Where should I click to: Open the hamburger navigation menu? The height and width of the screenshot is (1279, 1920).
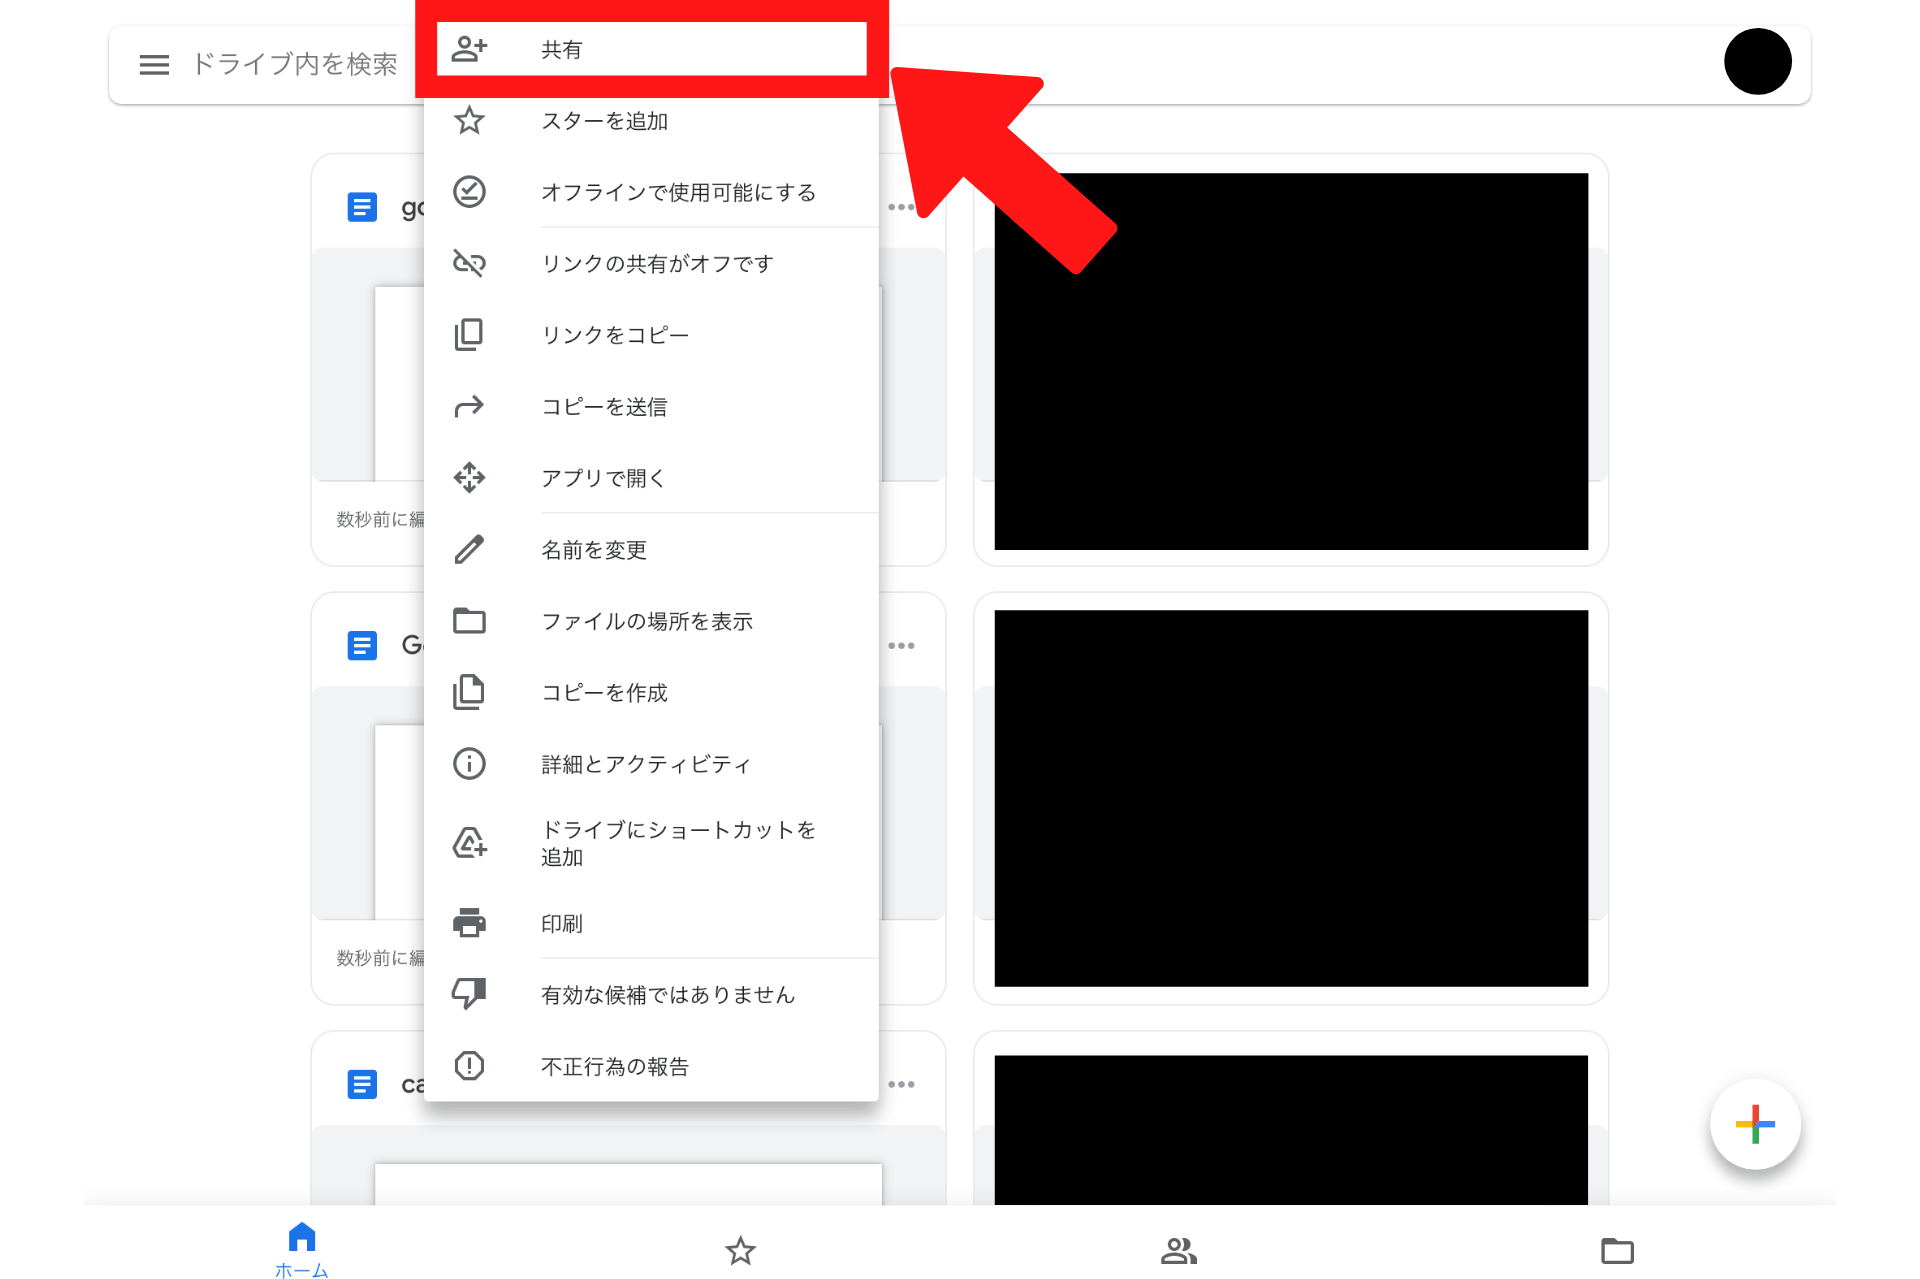point(154,65)
